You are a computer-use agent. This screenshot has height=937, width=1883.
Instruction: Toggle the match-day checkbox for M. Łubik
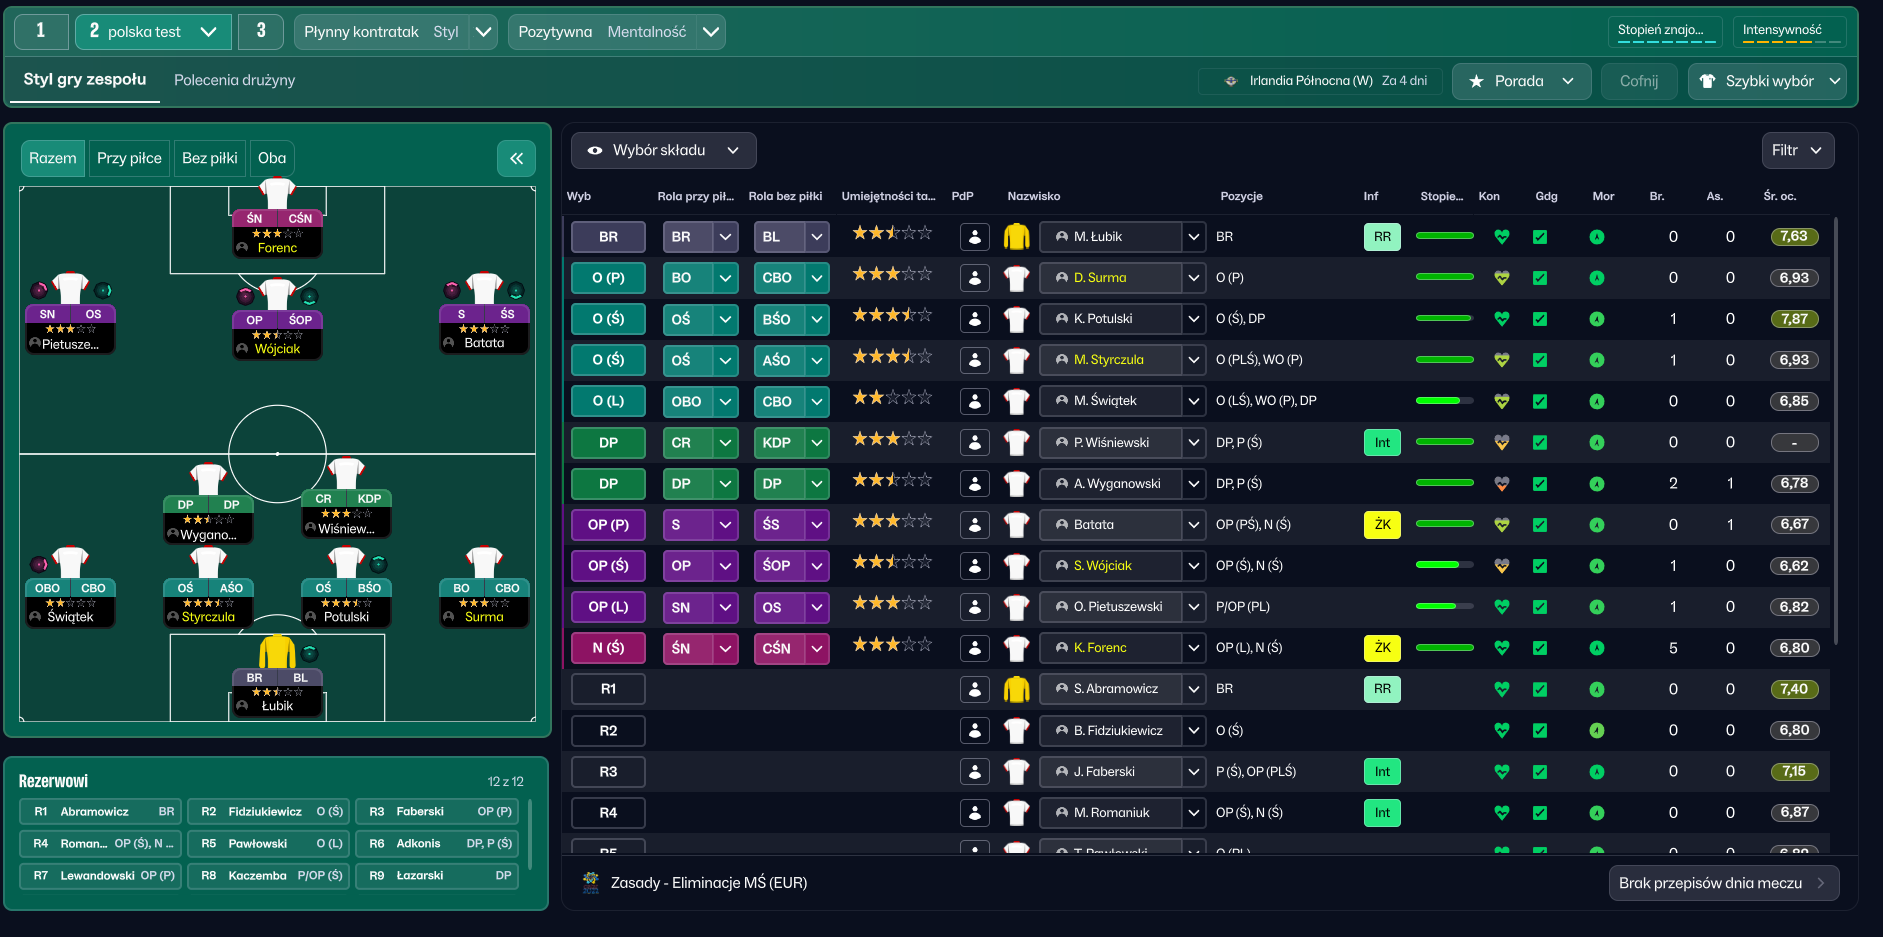pyautogui.click(x=1540, y=237)
